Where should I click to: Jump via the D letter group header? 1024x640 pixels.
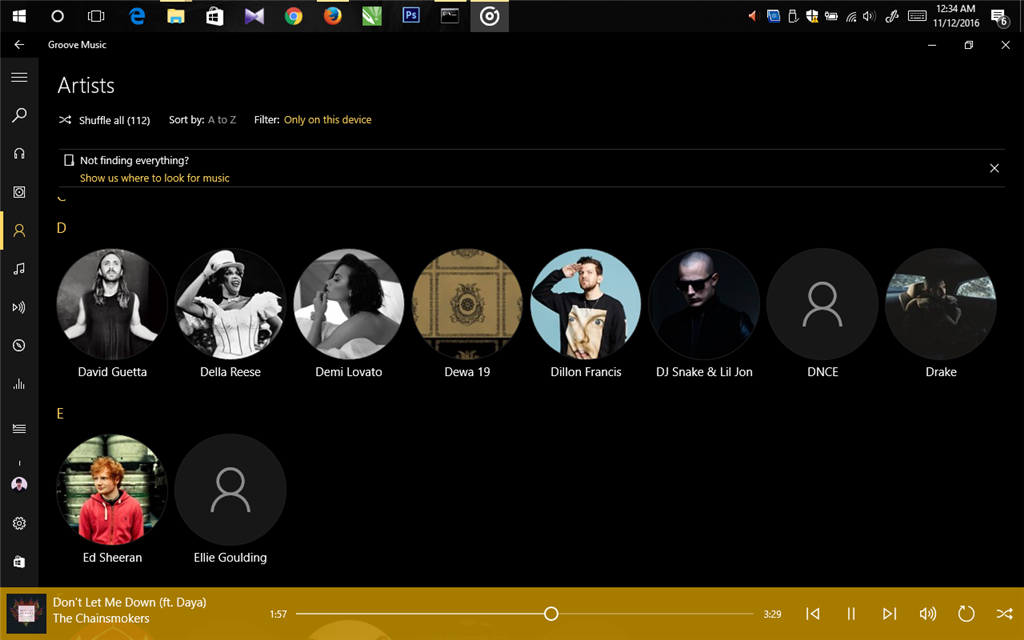(61, 228)
